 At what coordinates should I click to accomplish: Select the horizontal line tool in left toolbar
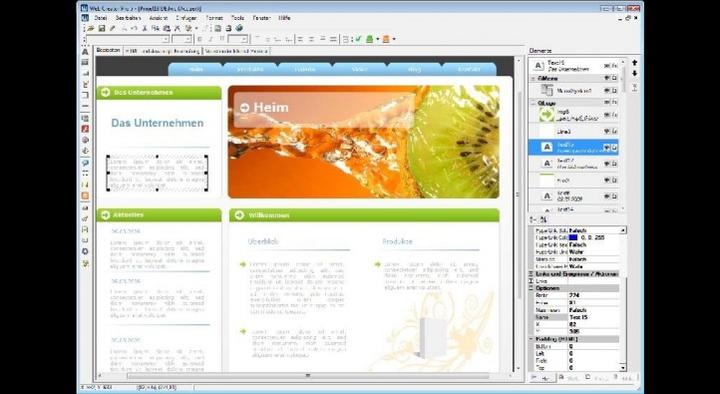[85, 106]
